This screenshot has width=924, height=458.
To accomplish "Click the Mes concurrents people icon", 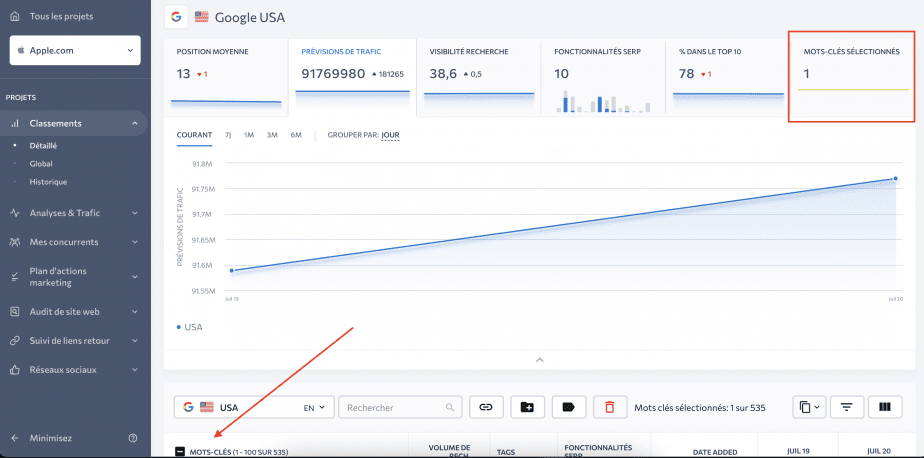I will (x=15, y=242).
